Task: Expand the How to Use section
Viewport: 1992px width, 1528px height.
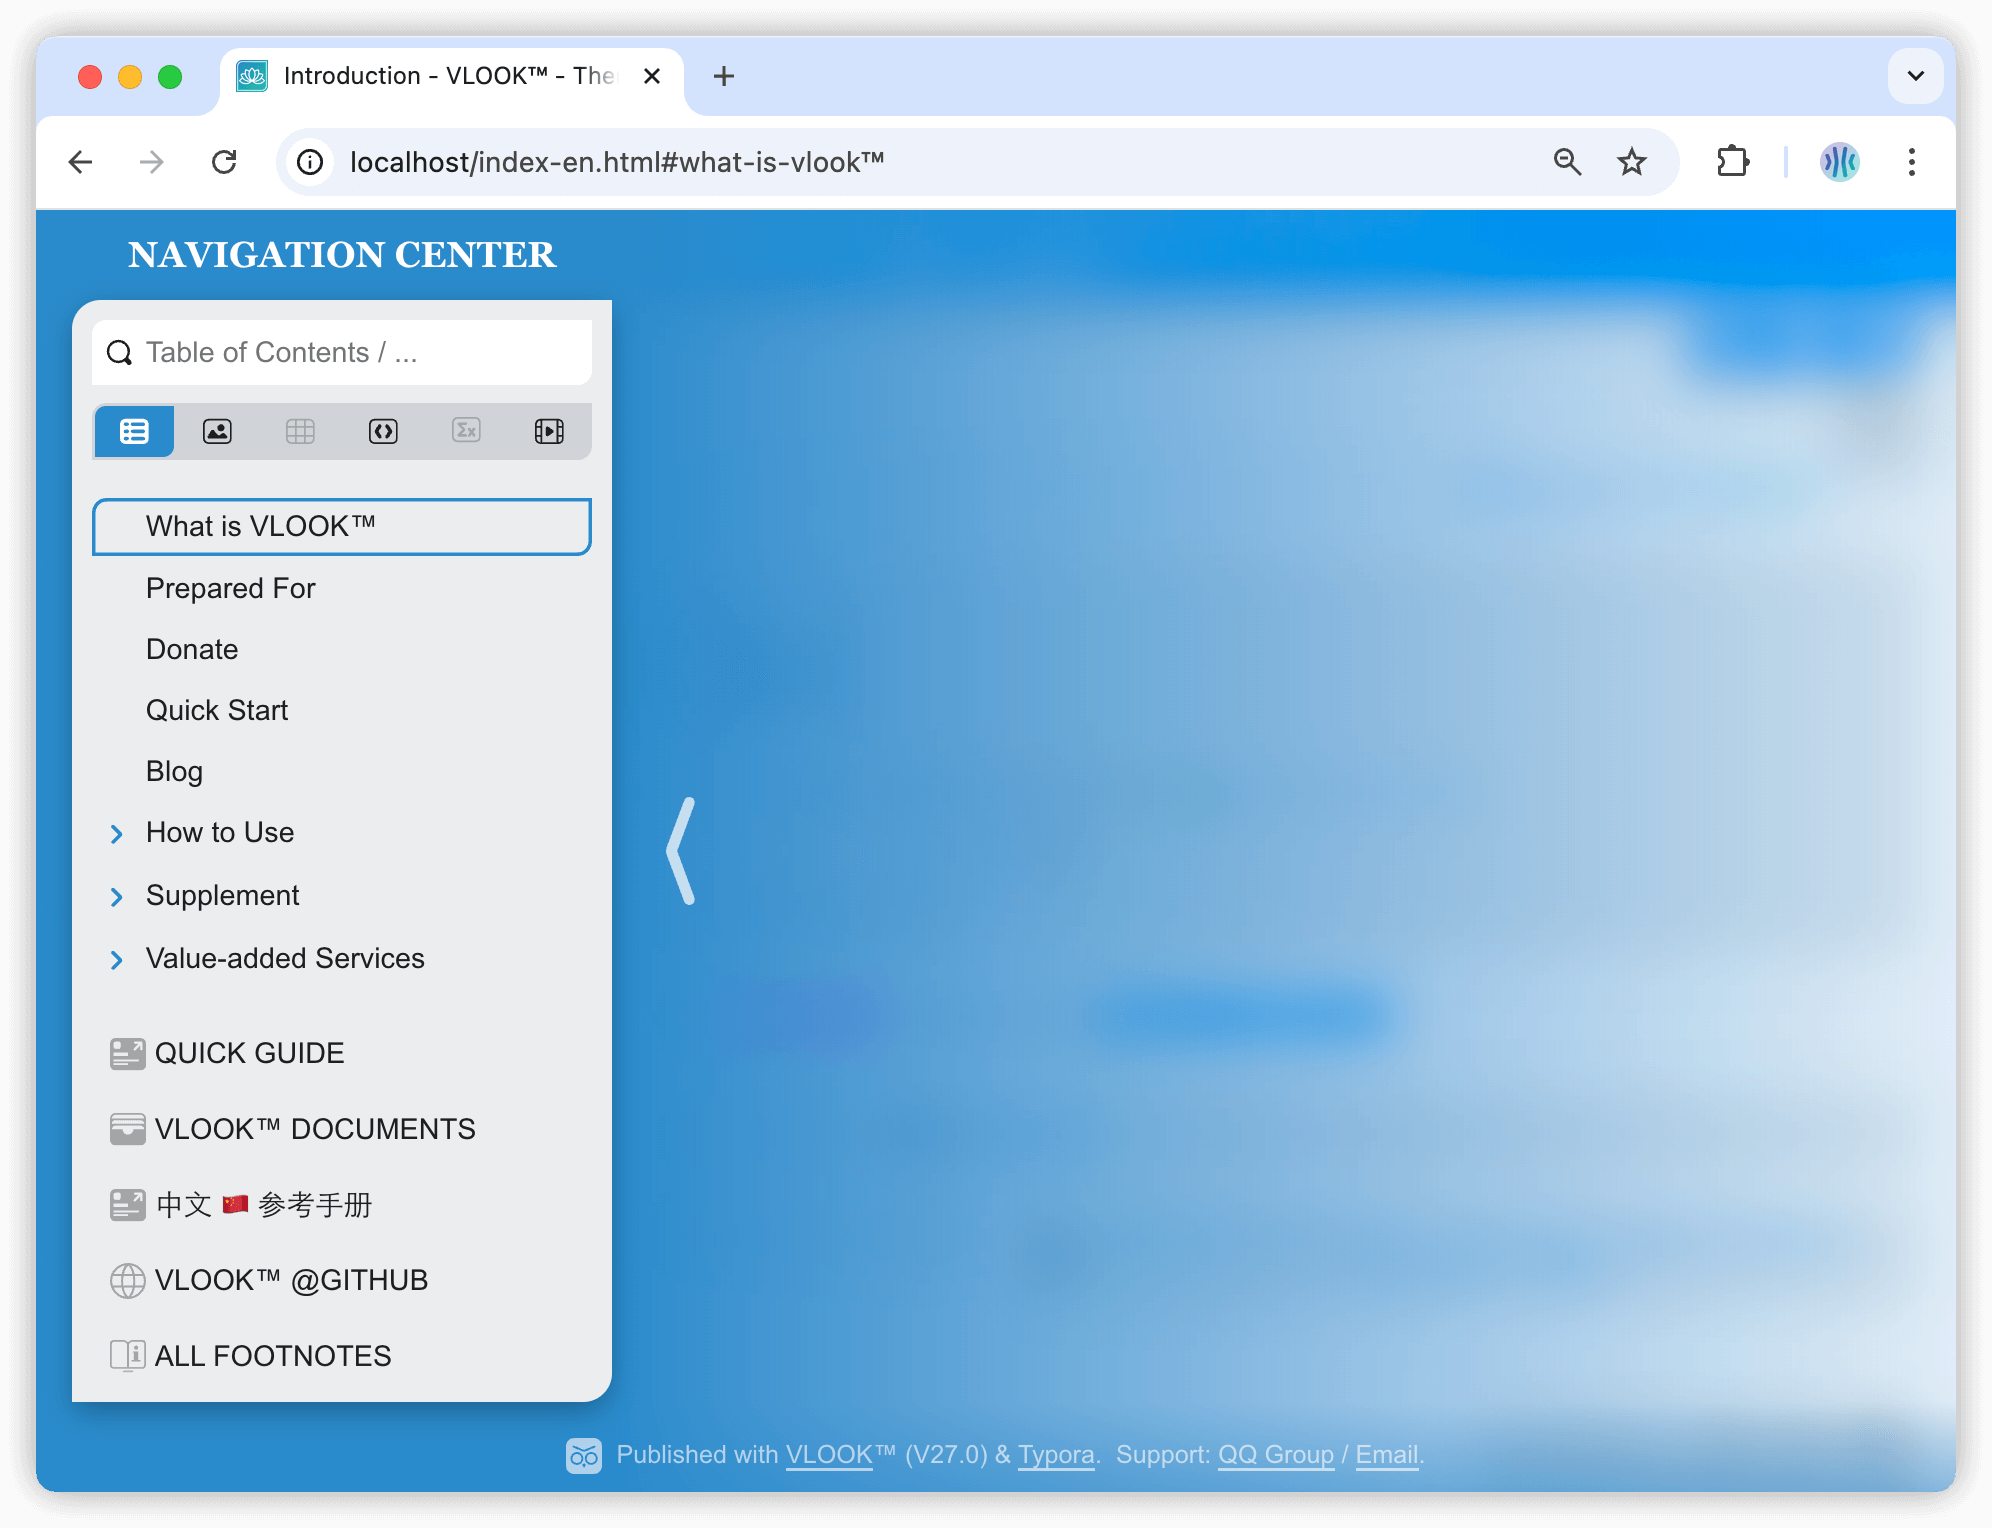Action: (117, 833)
